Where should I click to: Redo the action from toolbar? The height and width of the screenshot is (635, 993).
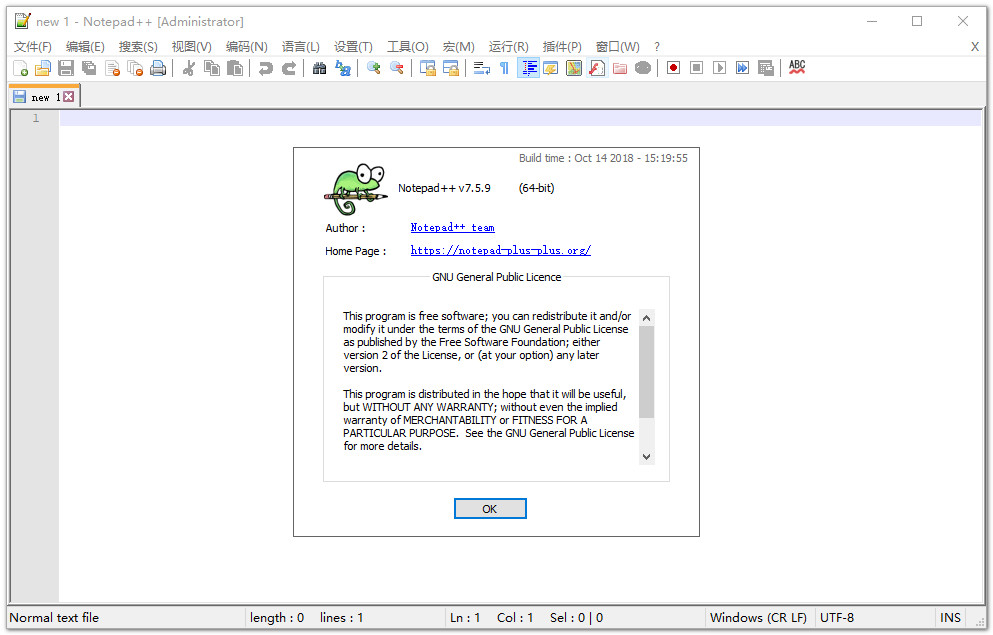pyautogui.click(x=289, y=68)
